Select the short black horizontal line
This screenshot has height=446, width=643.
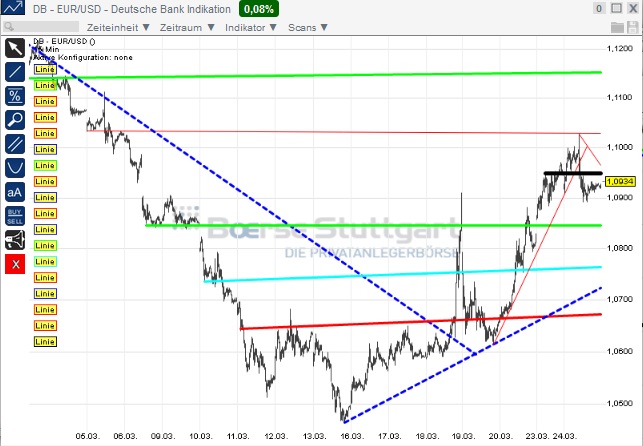pyautogui.click(x=573, y=173)
